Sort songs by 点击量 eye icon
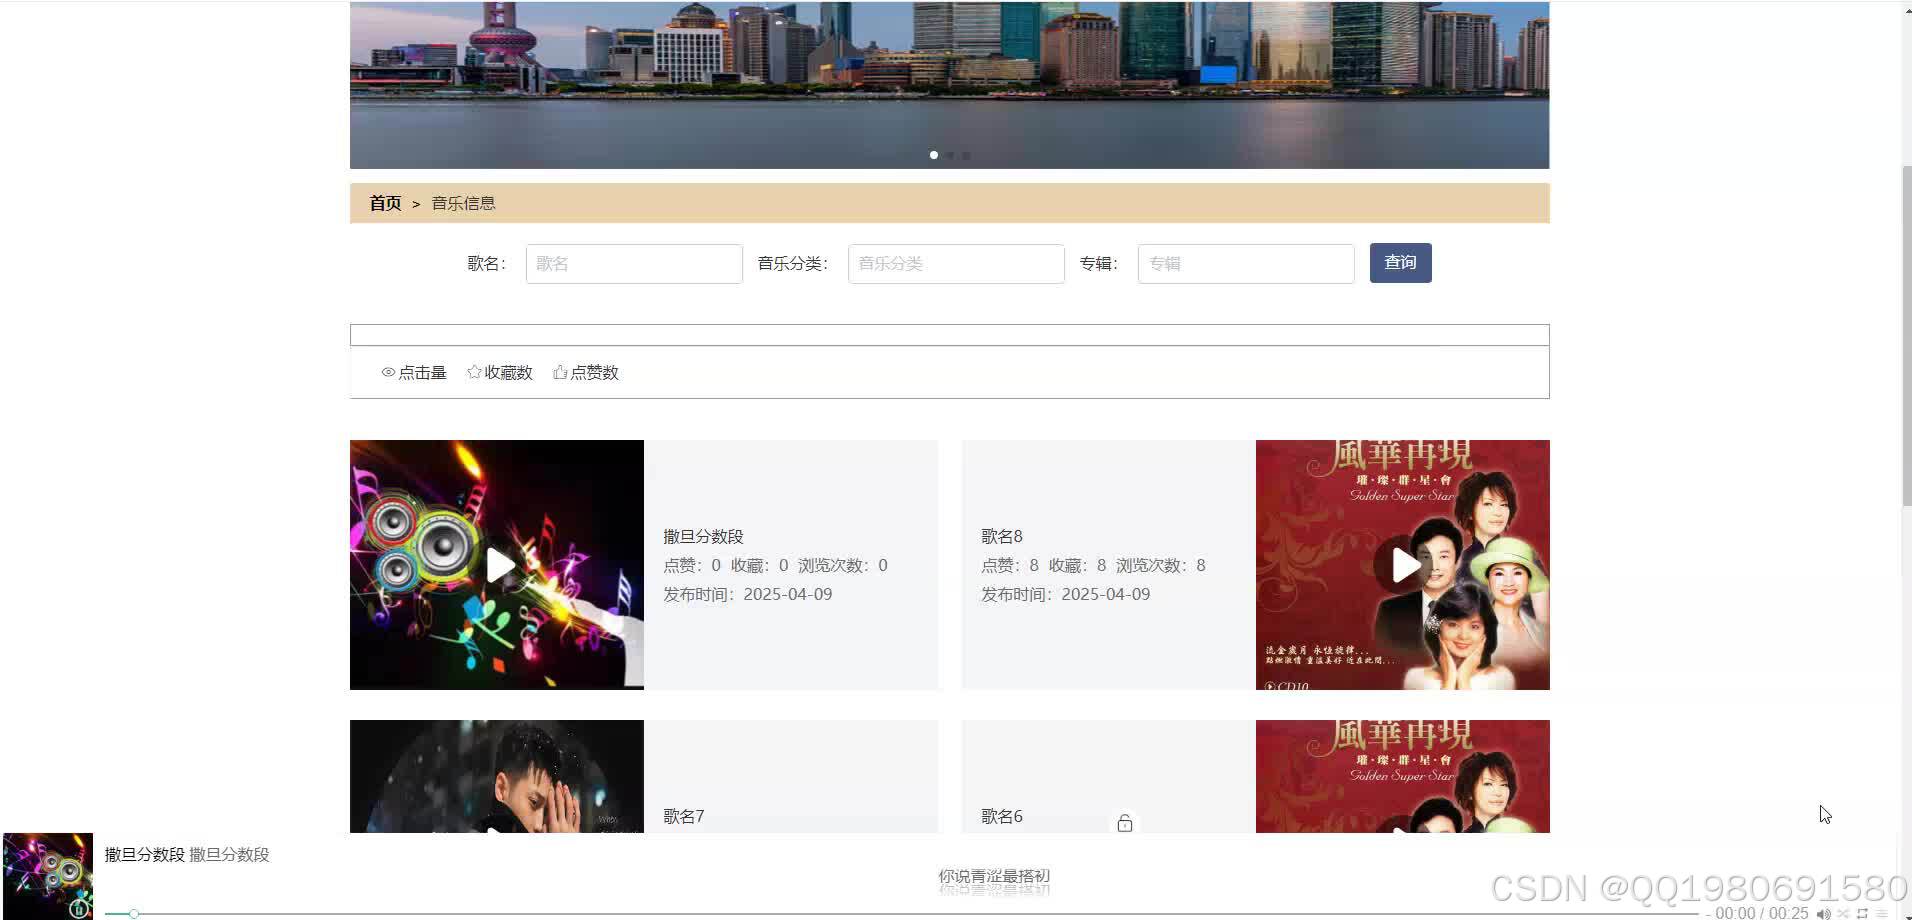1912x920 pixels. [388, 372]
